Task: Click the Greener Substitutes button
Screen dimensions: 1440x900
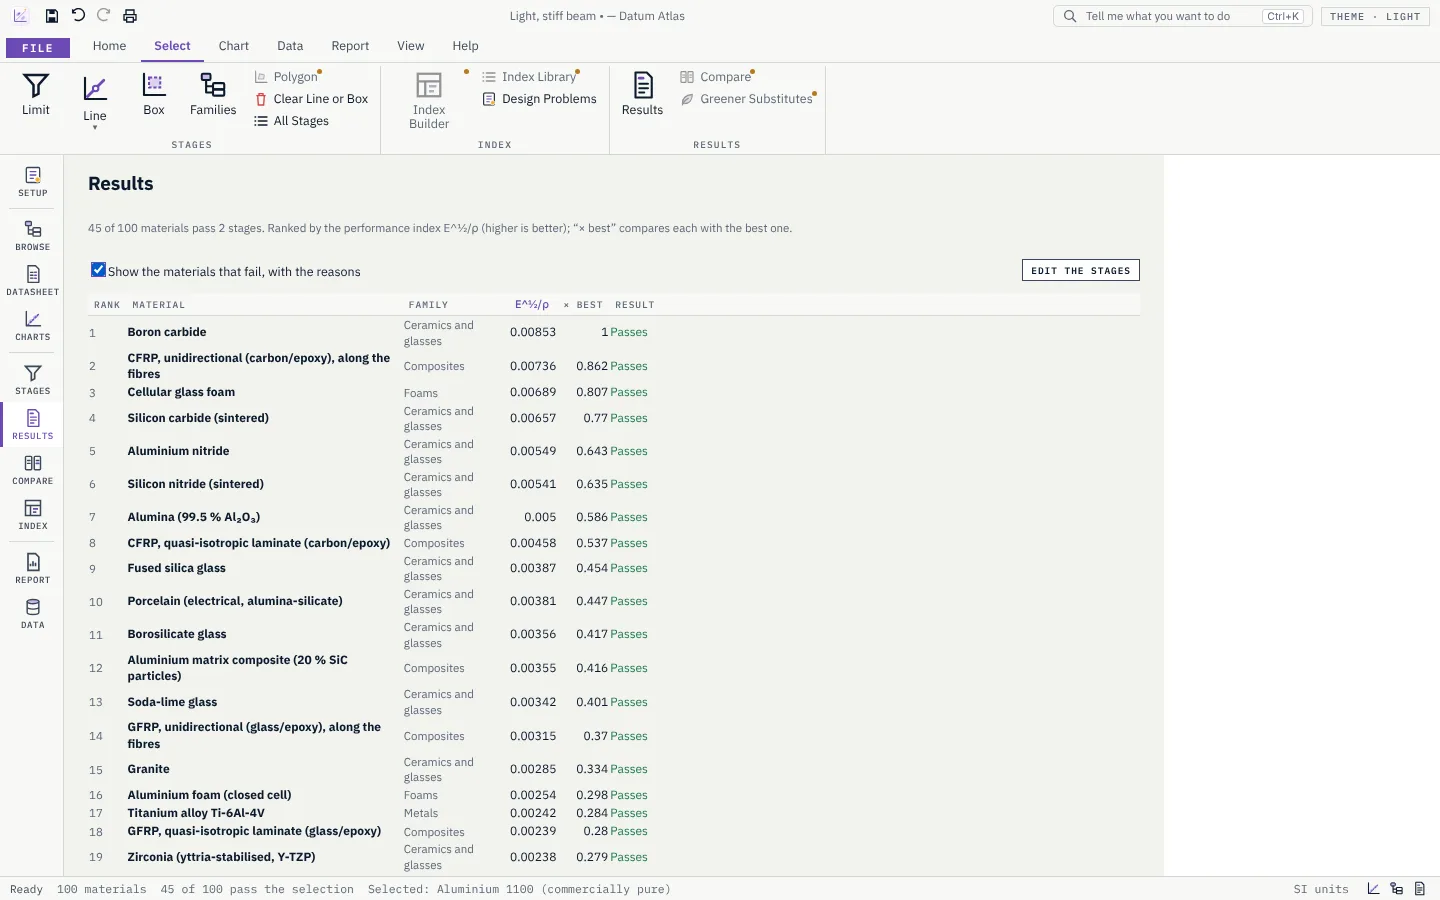Action: coord(747,99)
